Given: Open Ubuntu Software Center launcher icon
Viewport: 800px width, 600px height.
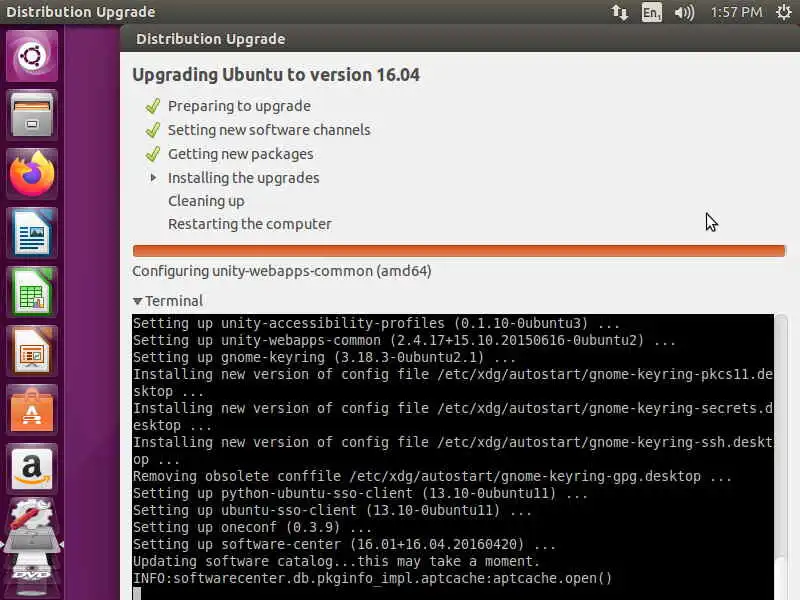Looking at the screenshot, I should pyautogui.click(x=32, y=411).
